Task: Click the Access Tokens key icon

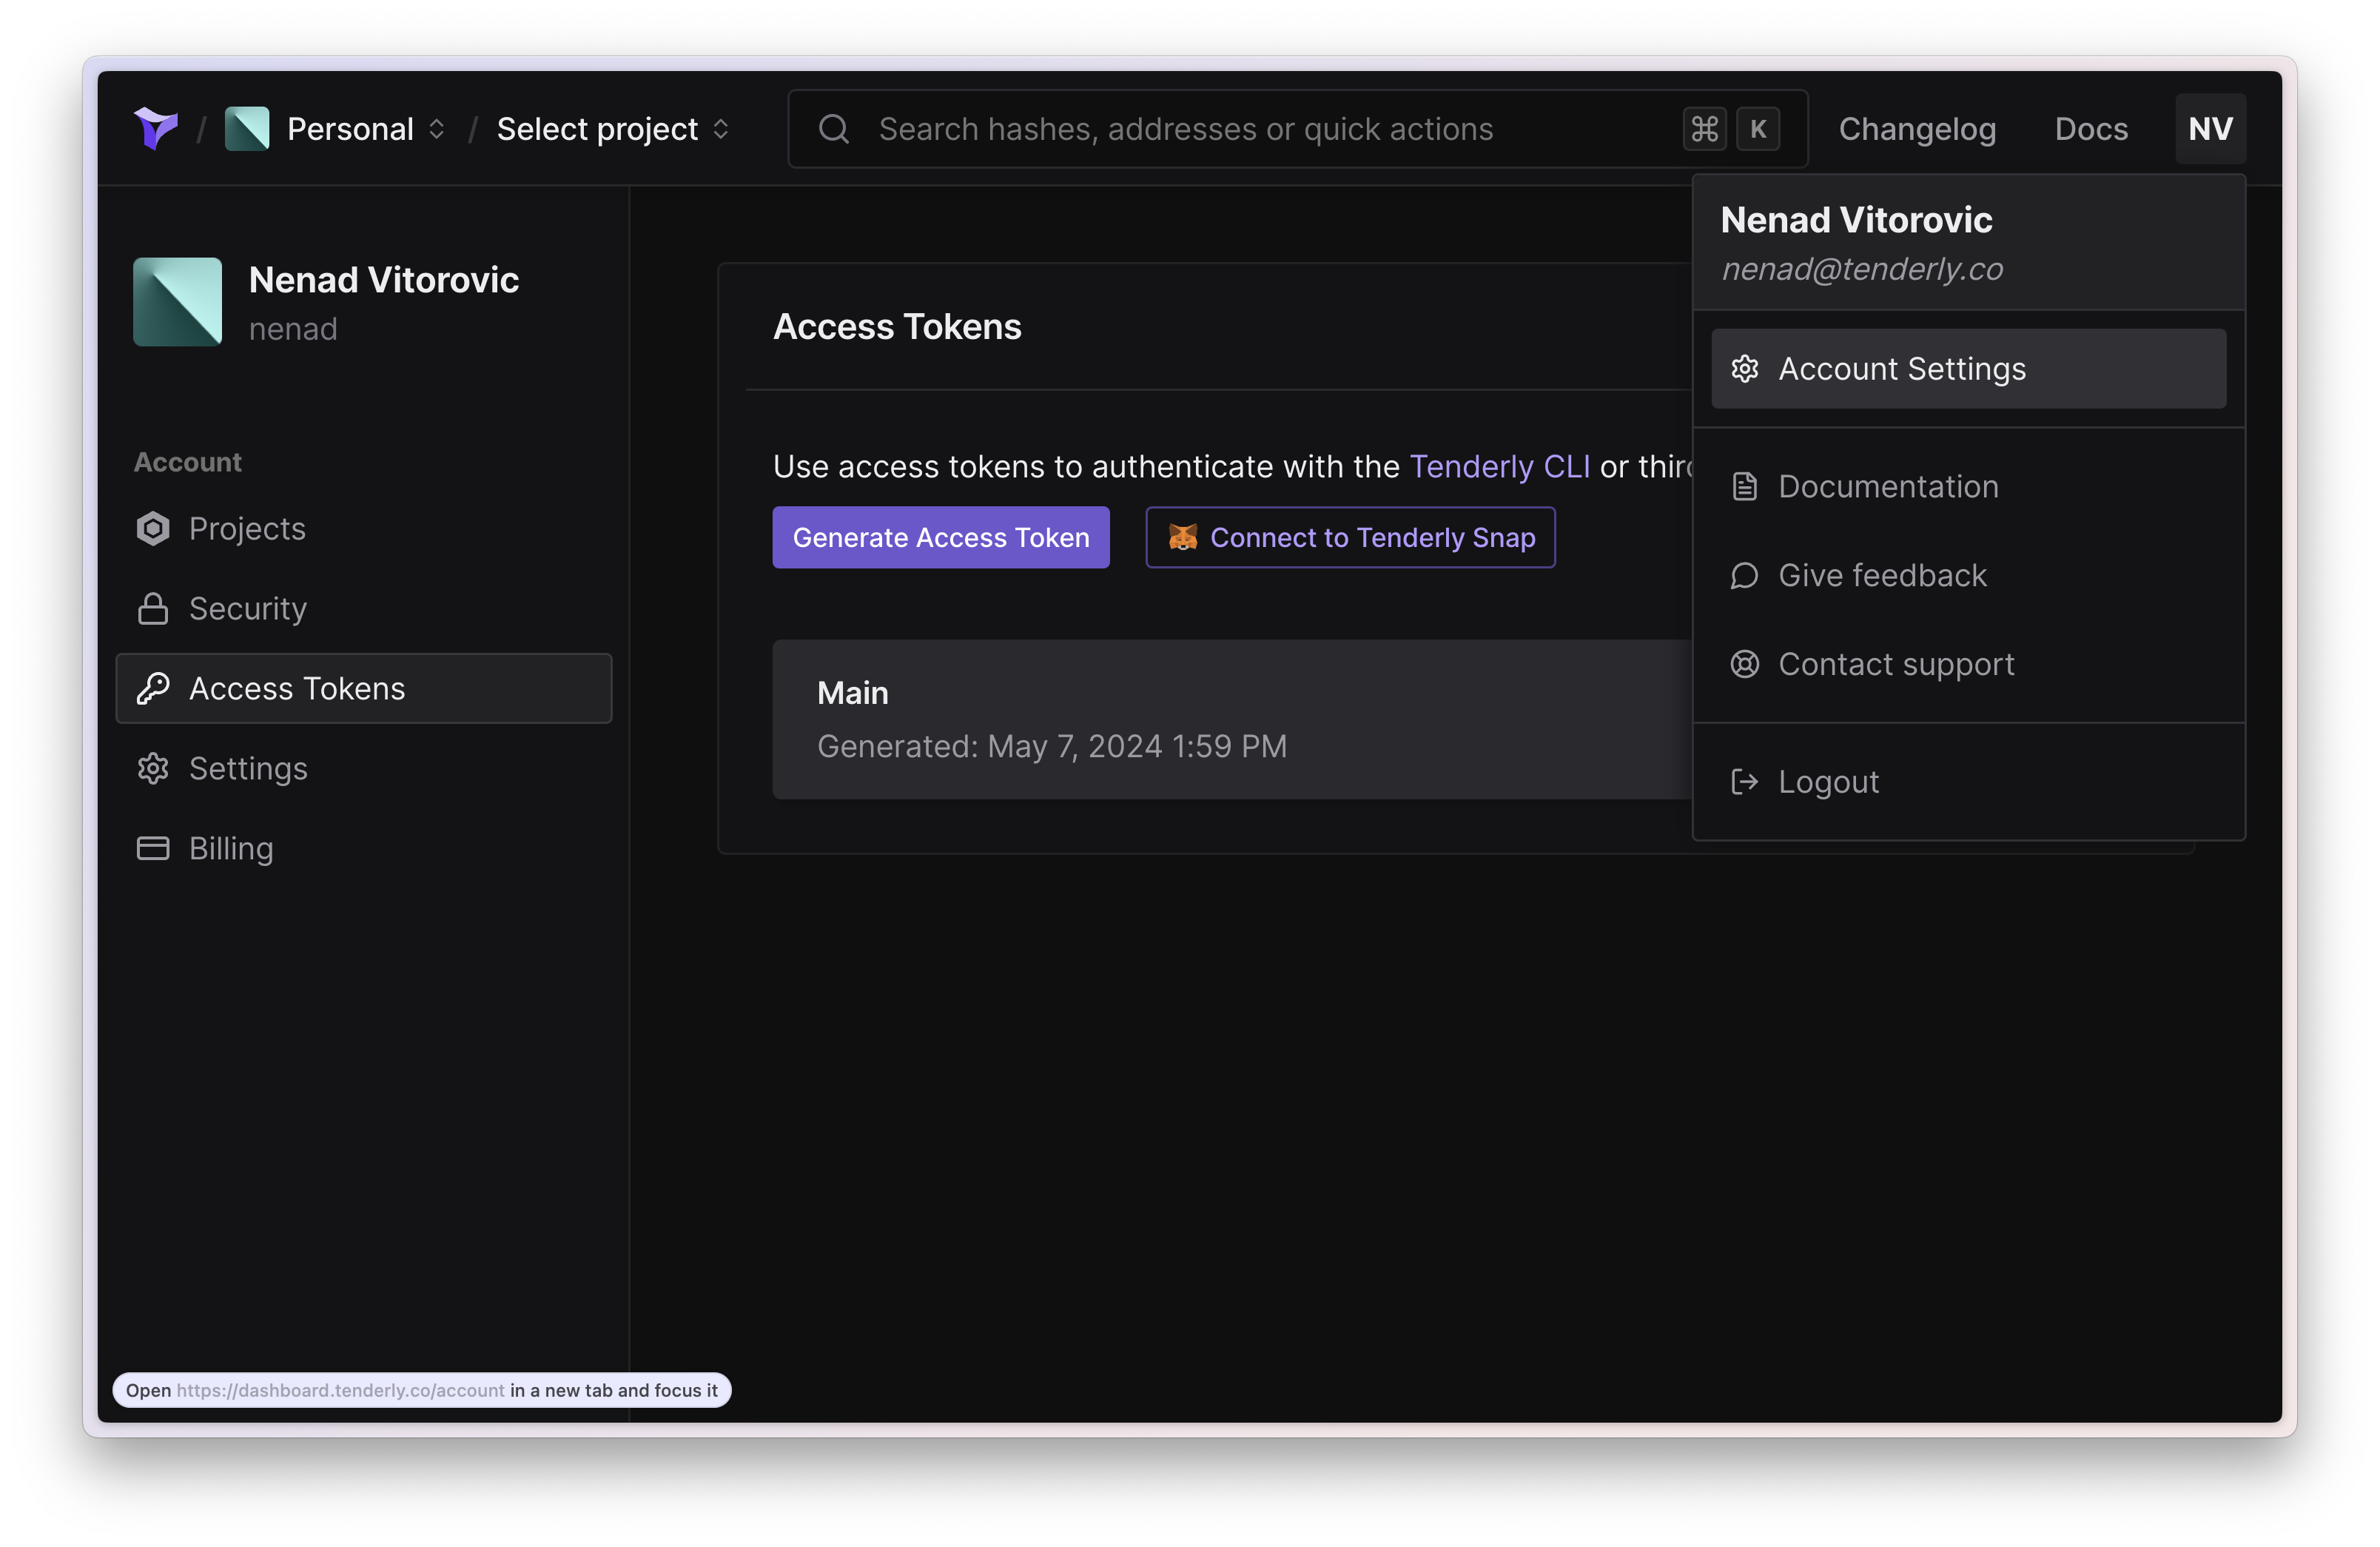Action: [153, 688]
